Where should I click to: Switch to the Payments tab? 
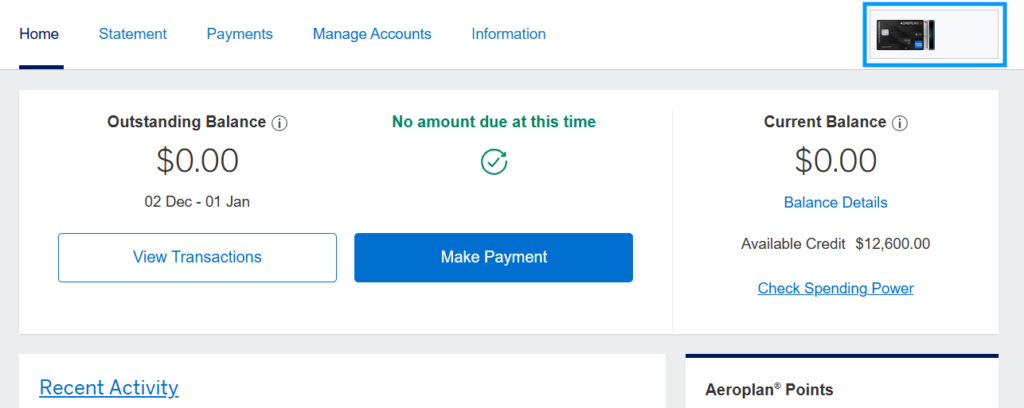(240, 34)
